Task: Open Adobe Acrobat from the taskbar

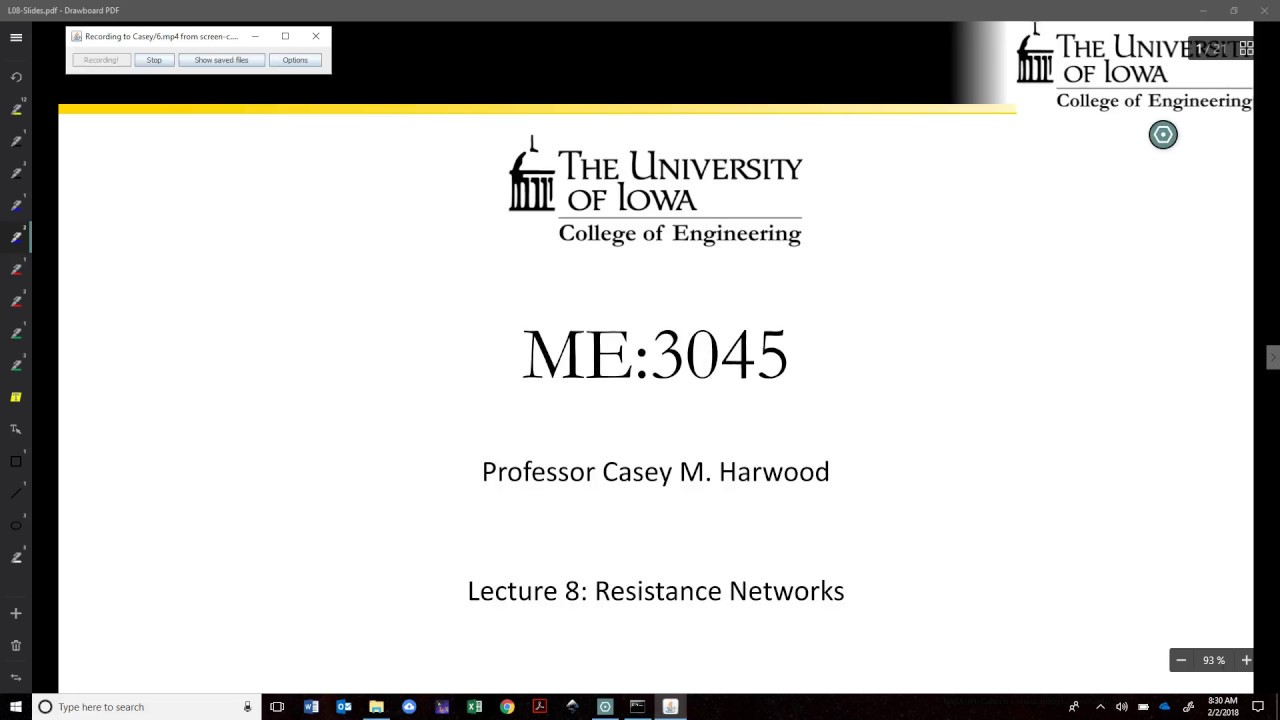Action: click(539, 707)
